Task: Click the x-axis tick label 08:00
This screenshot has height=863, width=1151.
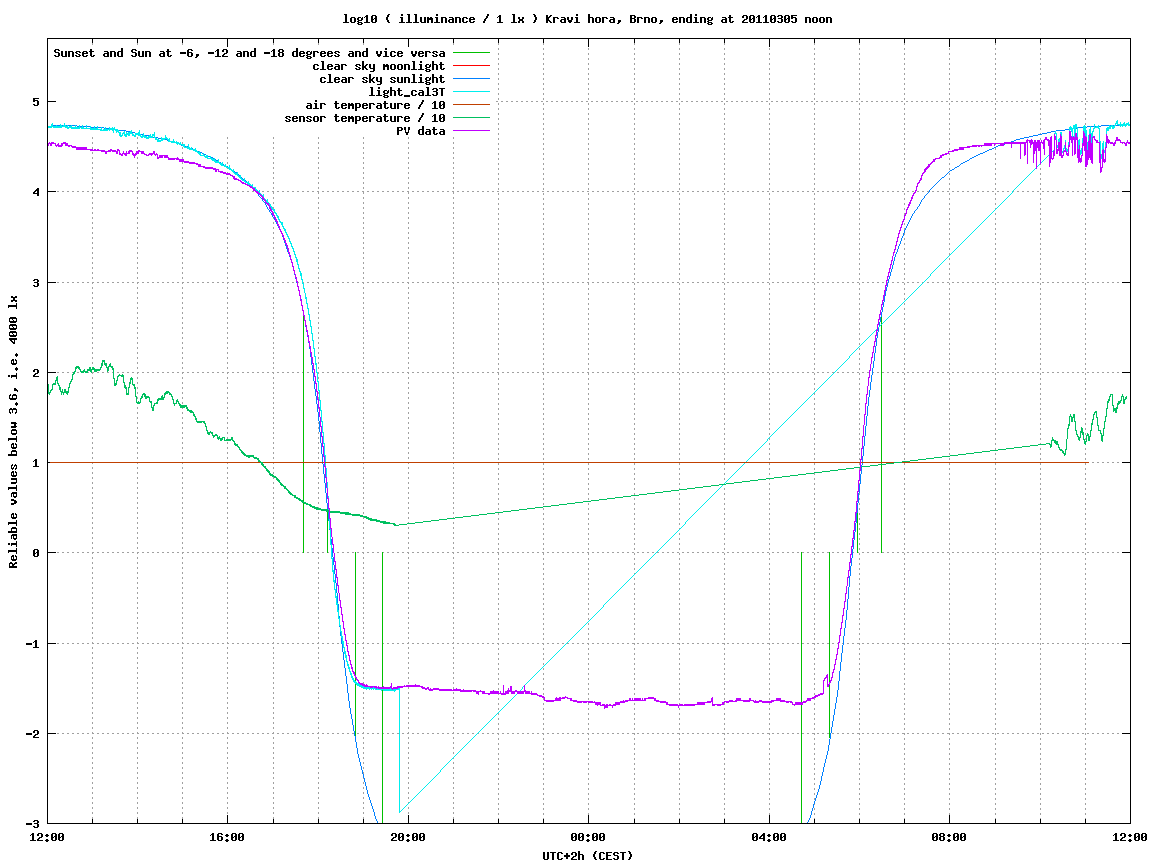Action: 949,837
